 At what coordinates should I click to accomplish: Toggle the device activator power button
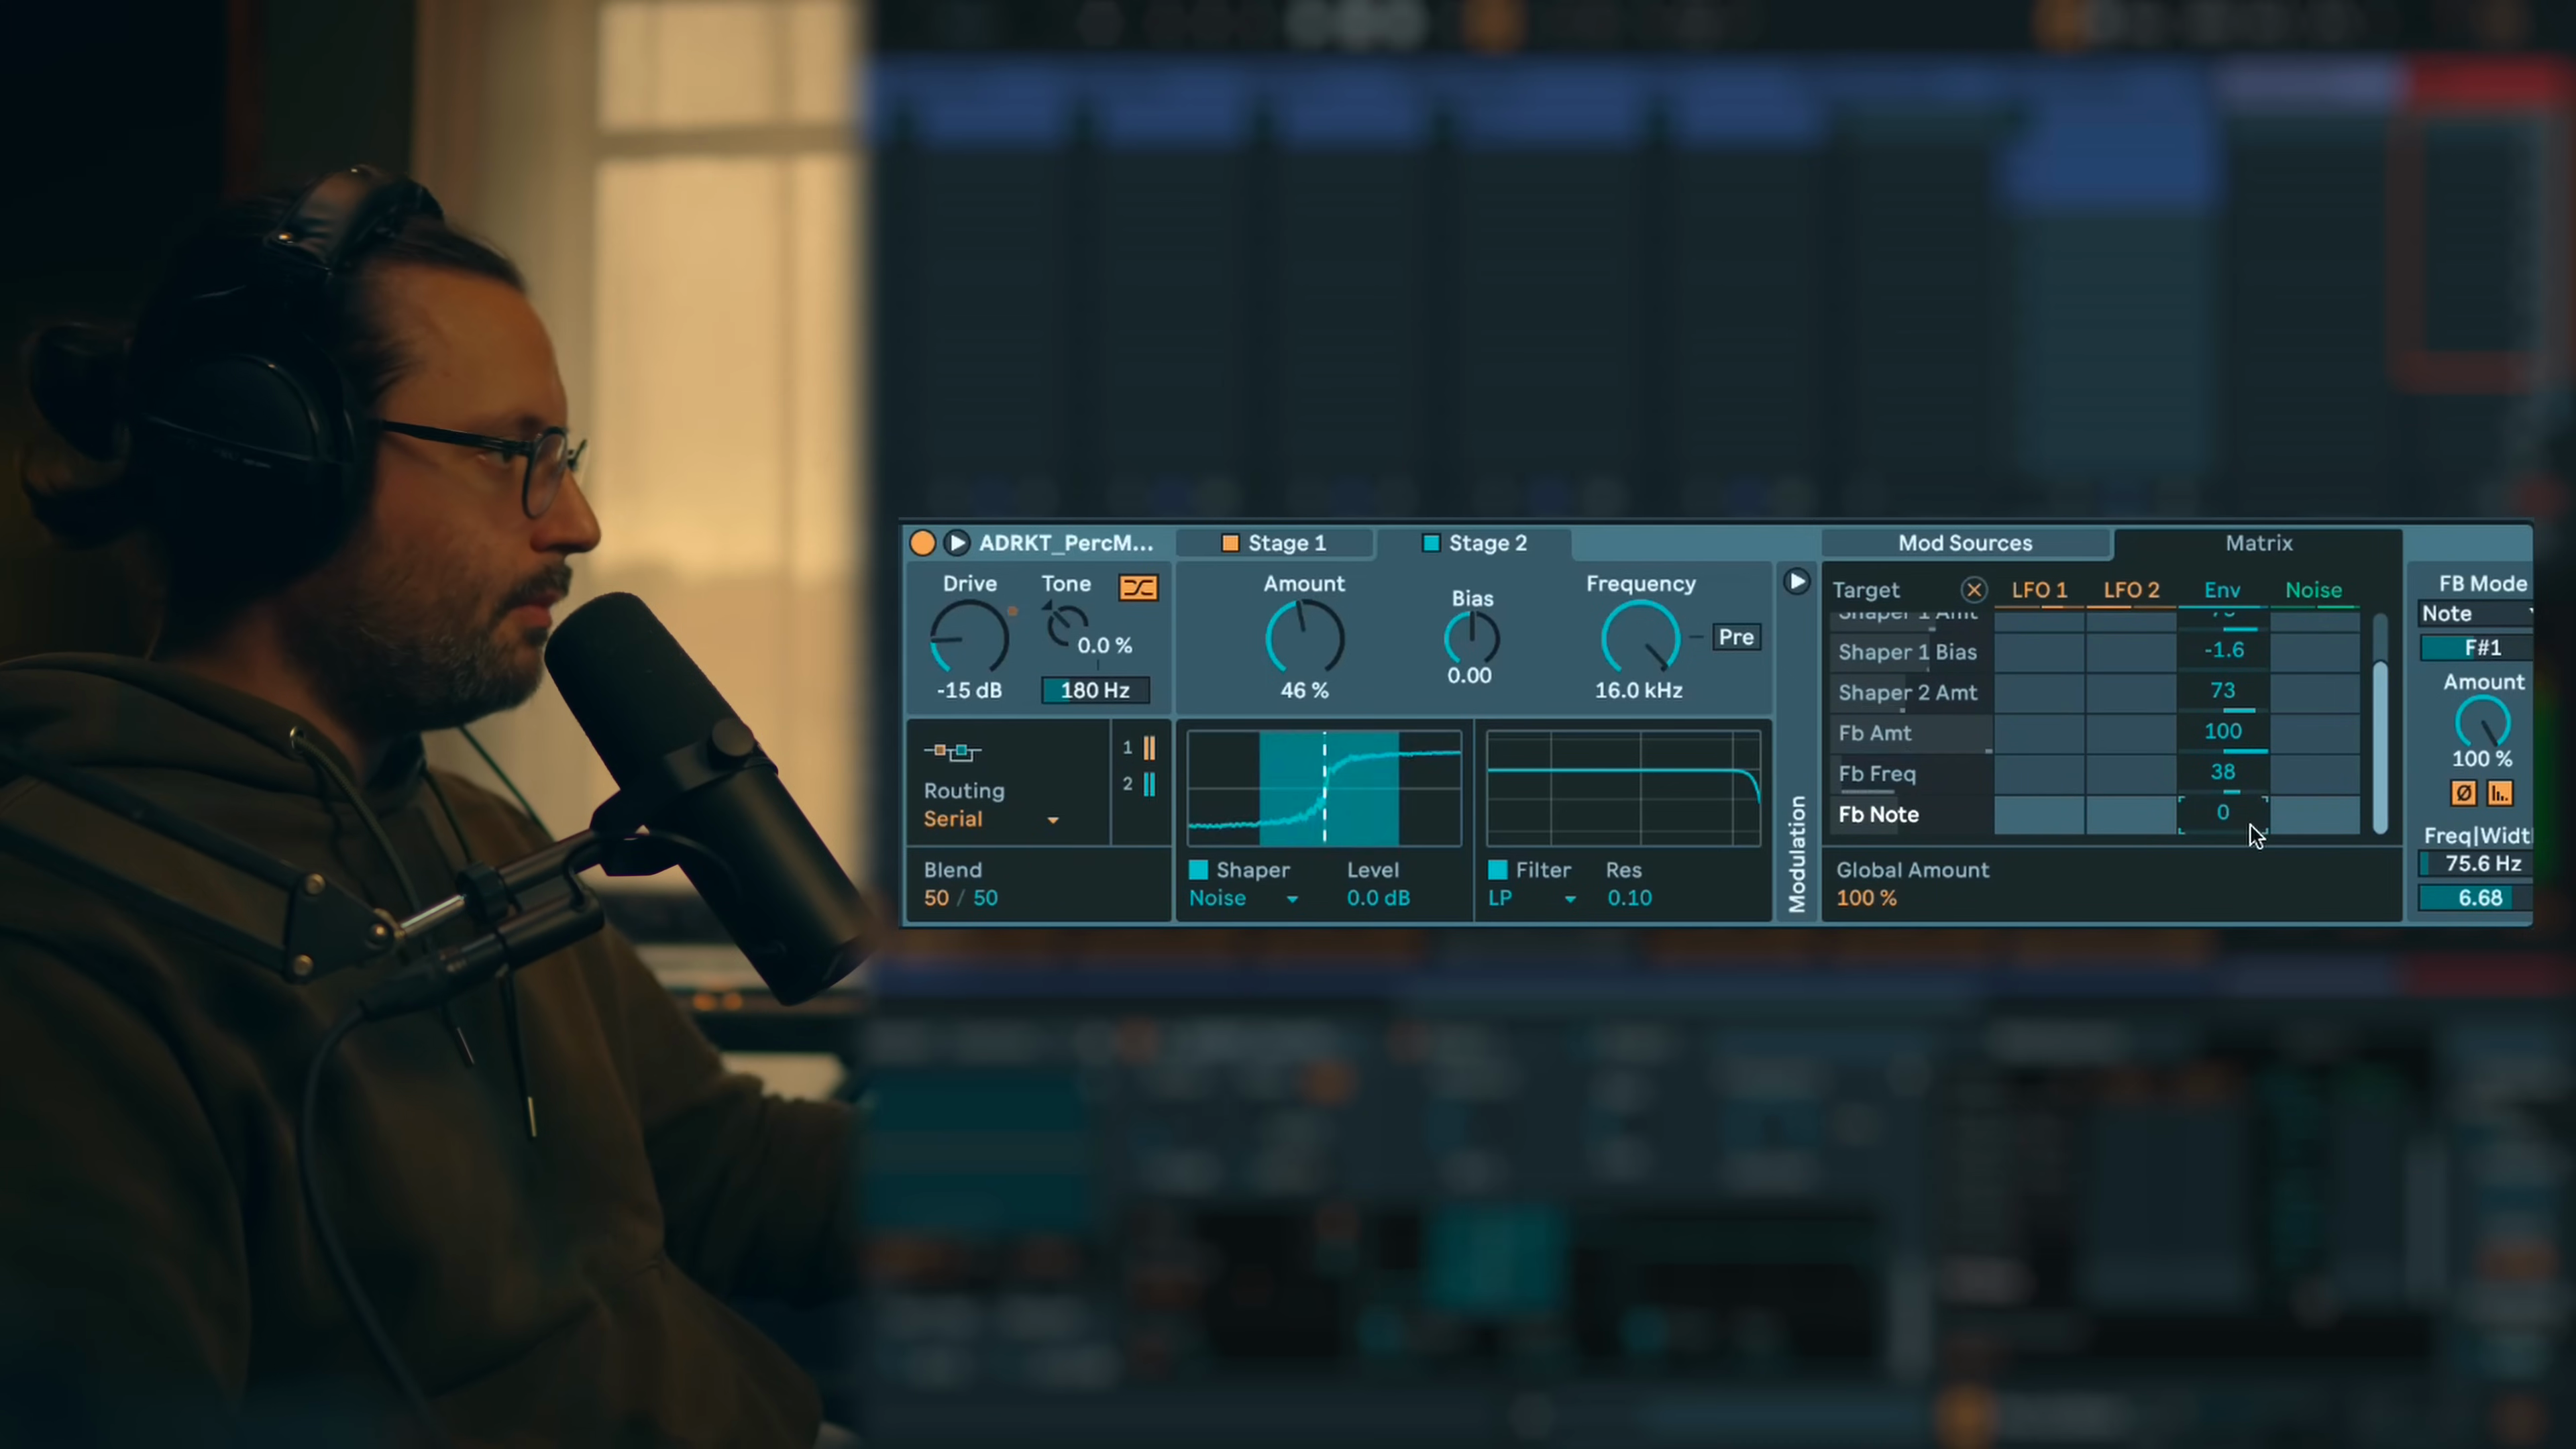922,543
